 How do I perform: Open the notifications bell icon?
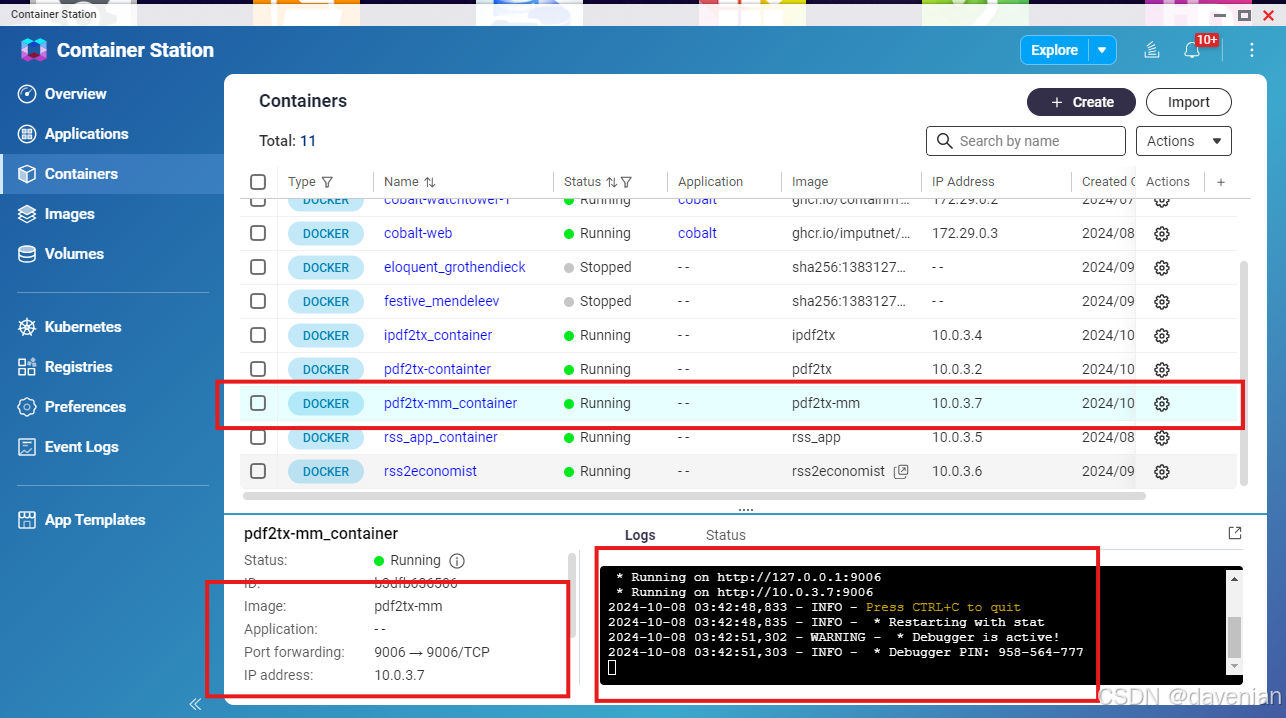coord(1192,50)
